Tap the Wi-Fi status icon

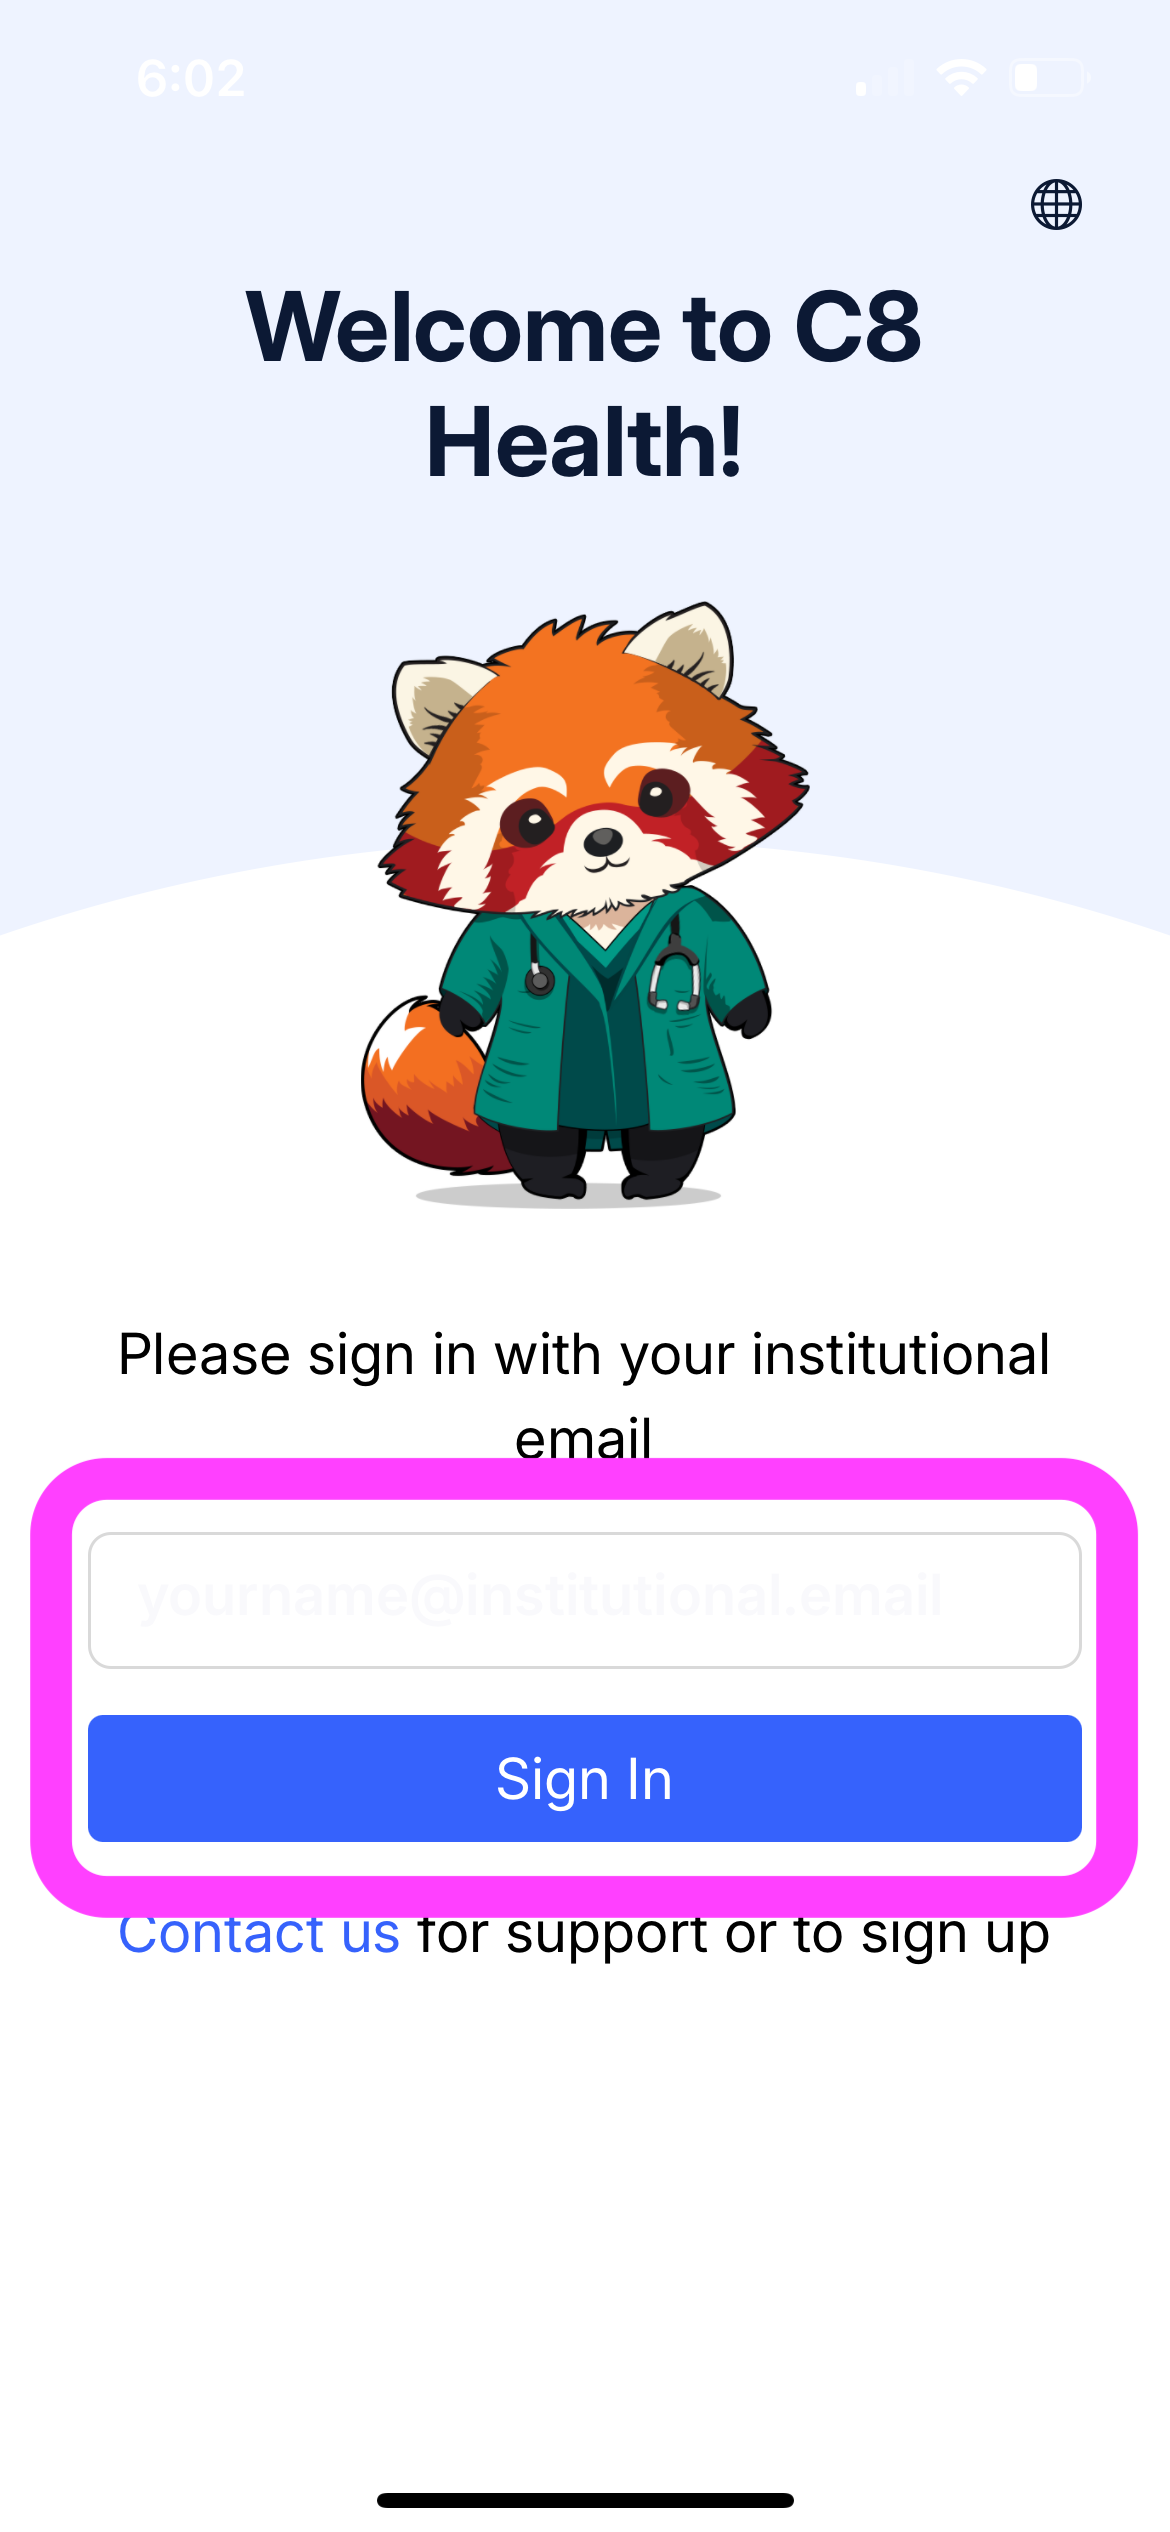pyautogui.click(x=961, y=78)
